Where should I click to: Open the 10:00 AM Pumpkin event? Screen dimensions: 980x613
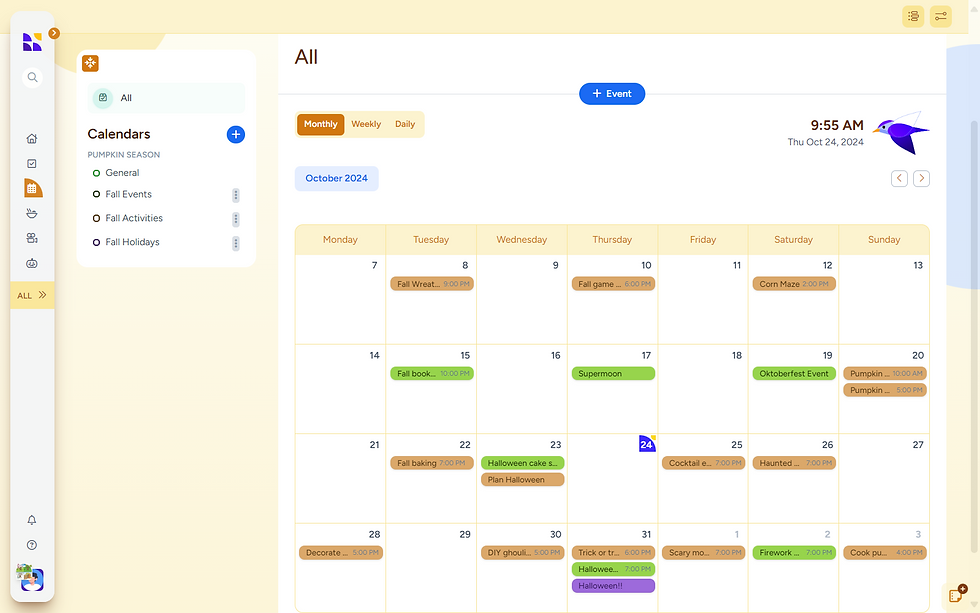(x=885, y=374)
